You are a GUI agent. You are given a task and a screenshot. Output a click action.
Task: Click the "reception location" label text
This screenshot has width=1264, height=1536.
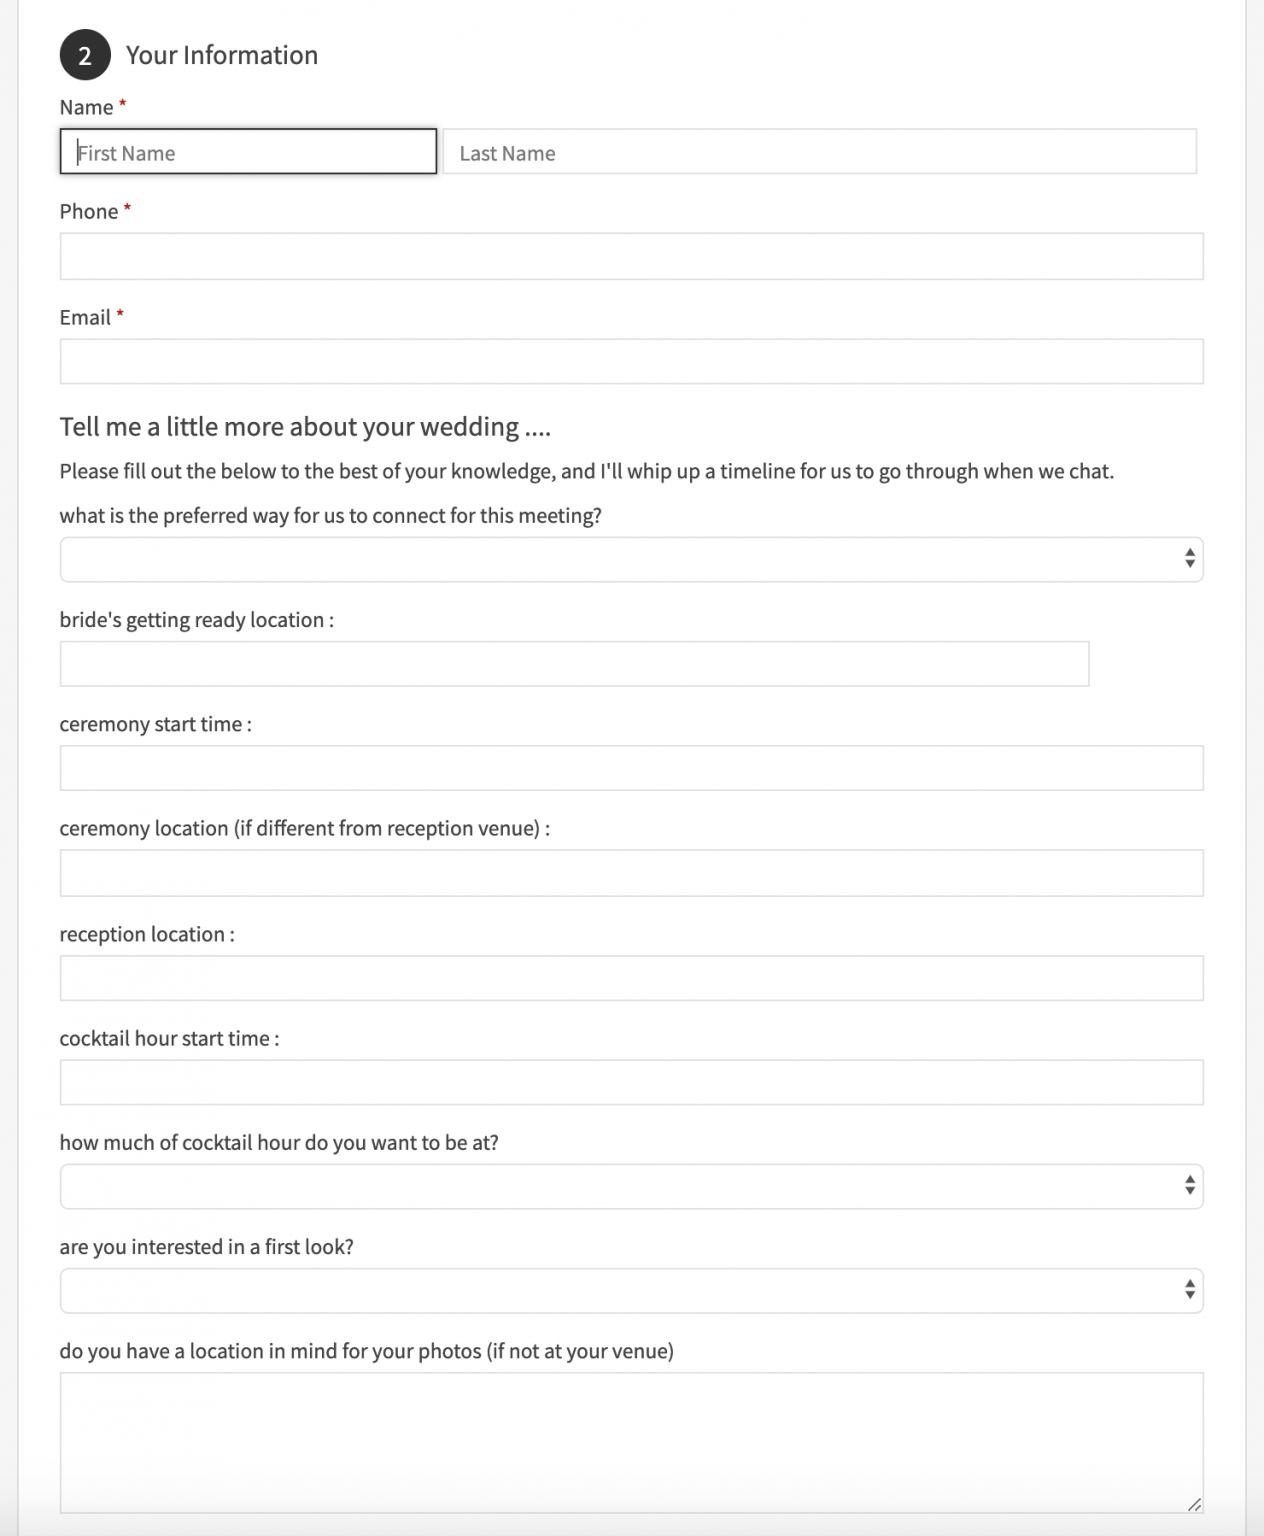[146, 934]
